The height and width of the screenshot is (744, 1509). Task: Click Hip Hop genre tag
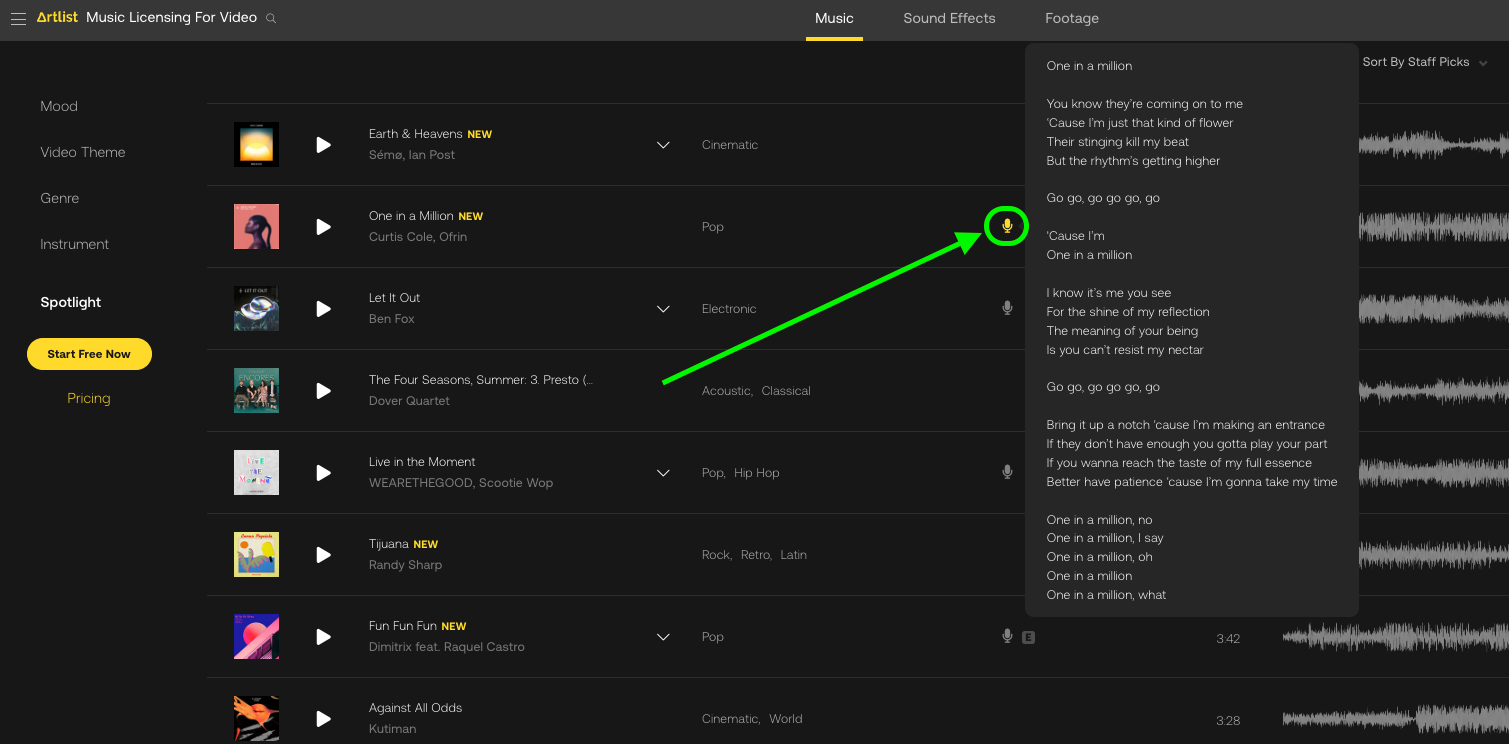point(757,473)
